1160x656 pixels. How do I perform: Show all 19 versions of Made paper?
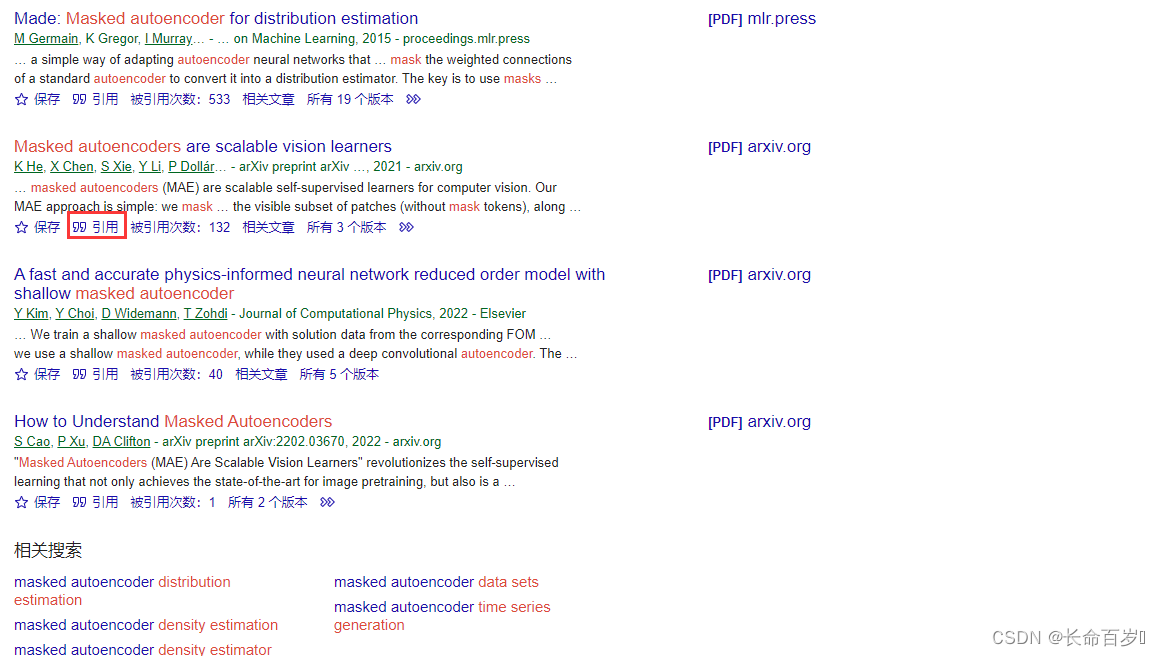350,99
